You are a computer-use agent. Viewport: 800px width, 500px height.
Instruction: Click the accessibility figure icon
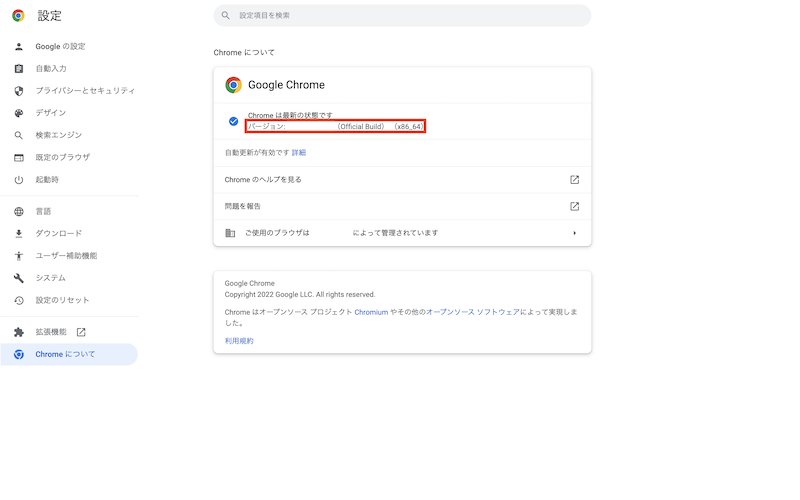pos(19,256)
